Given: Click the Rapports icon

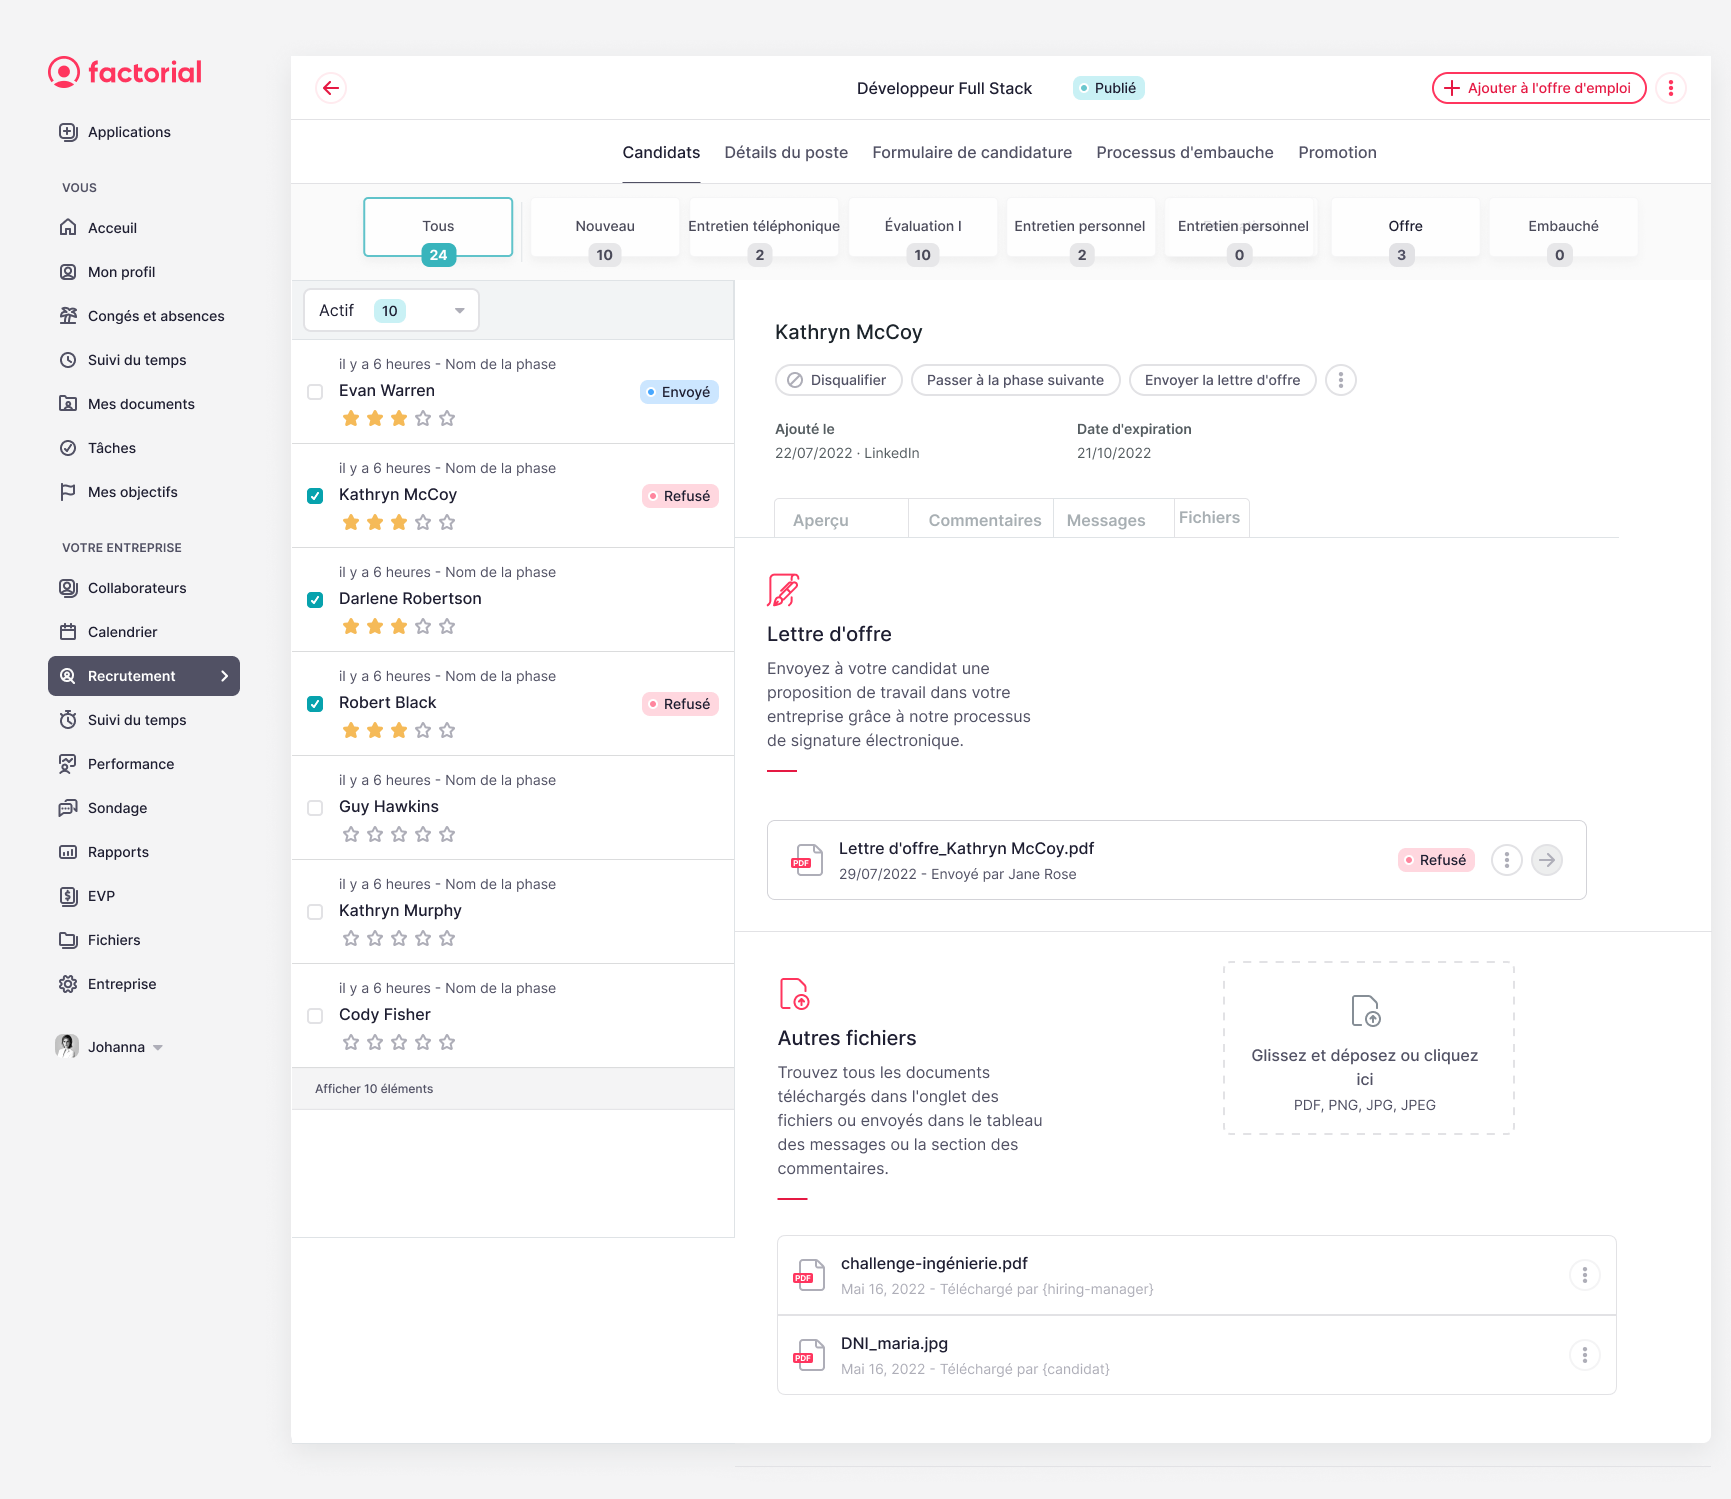Looking at the screenshot, I should [x=68, y=852].
